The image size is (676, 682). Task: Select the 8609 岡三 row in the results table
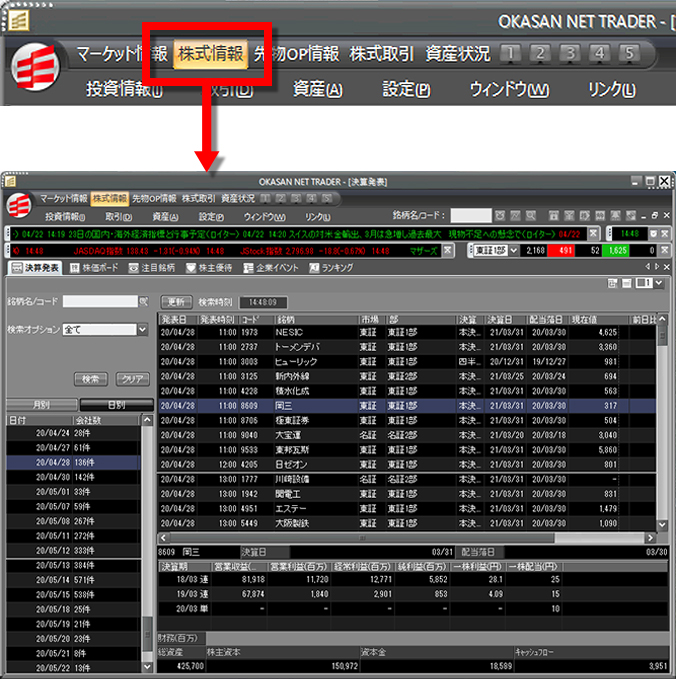click(x=407, y=405)
